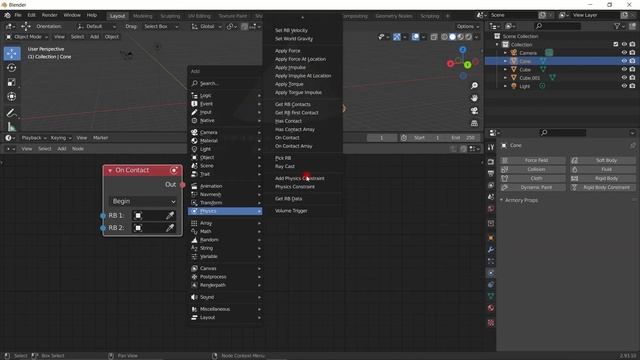Open the Global transform orientation dropdown
Screen dimensions: 640x360
[x=207, y=27]
